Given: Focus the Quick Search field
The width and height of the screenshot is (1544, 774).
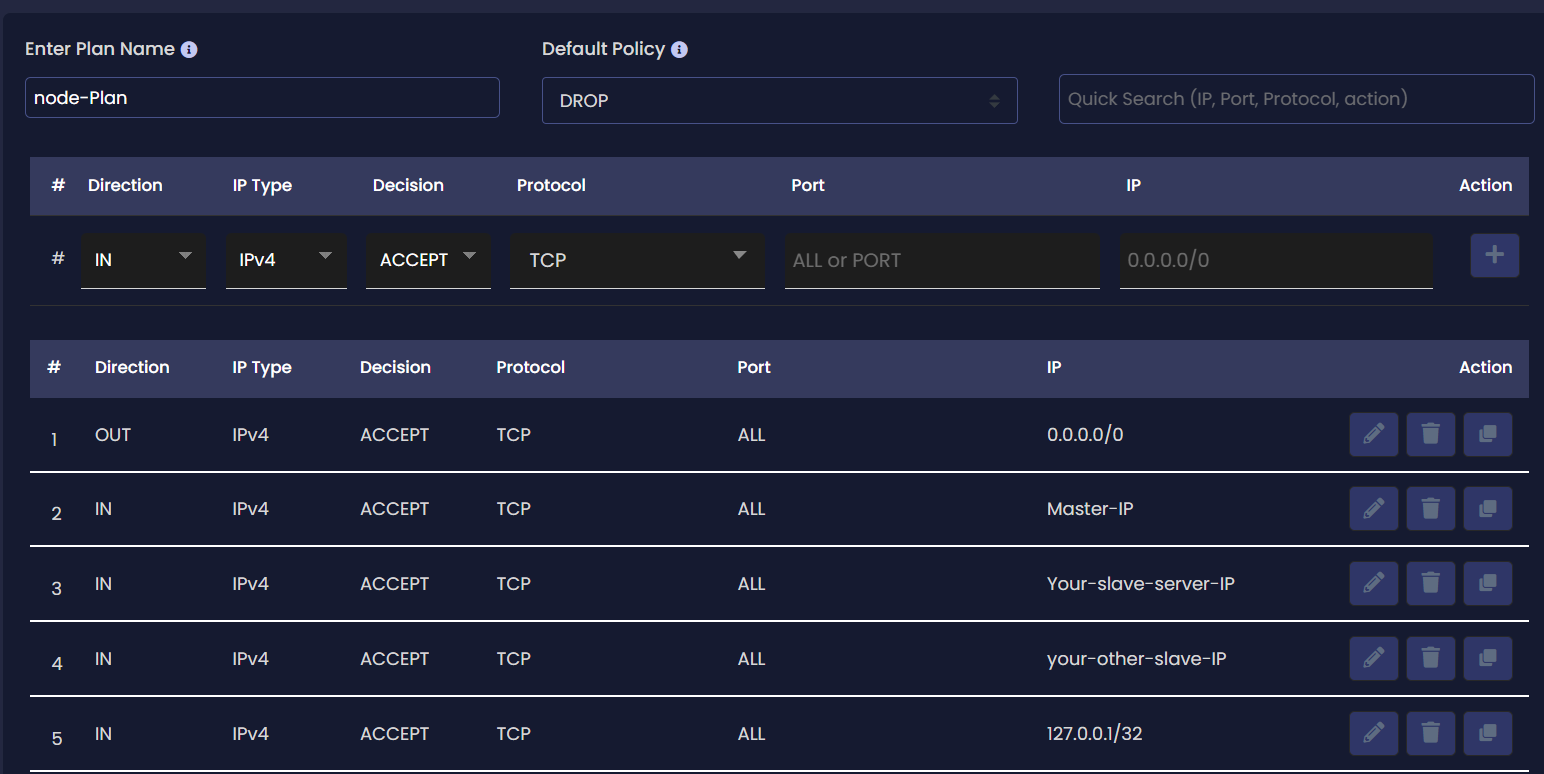Looking at the screenshot, I should tap(1296, 99).
